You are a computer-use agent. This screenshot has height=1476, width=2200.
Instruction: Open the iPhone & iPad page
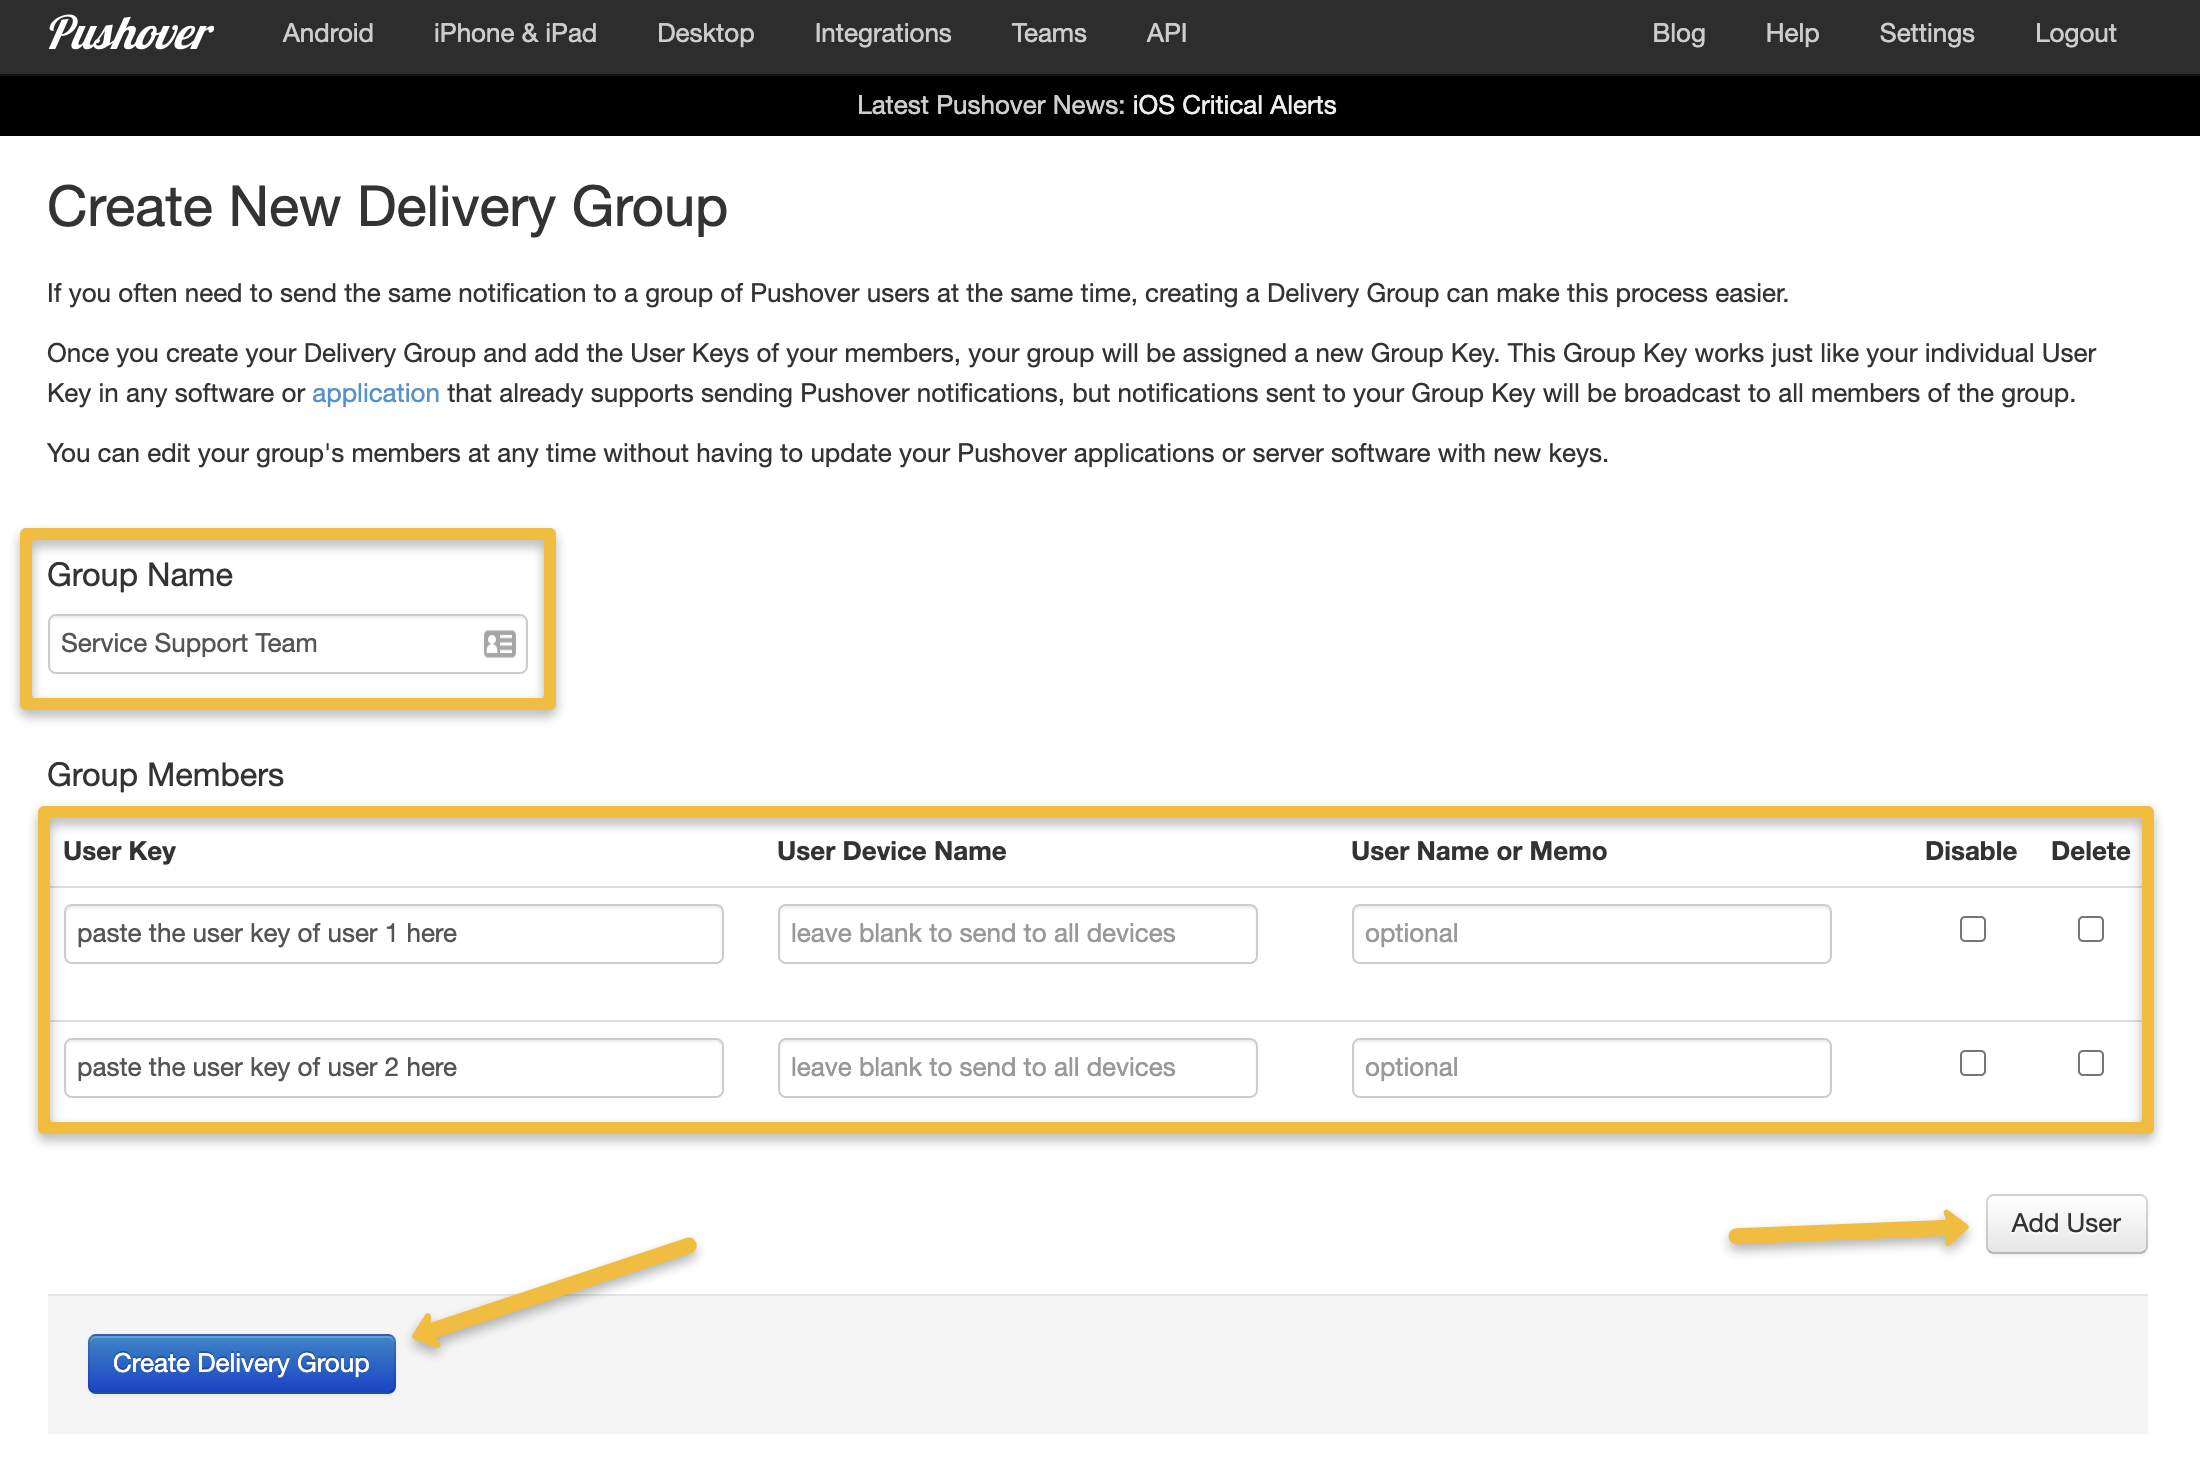click(515, 34)
